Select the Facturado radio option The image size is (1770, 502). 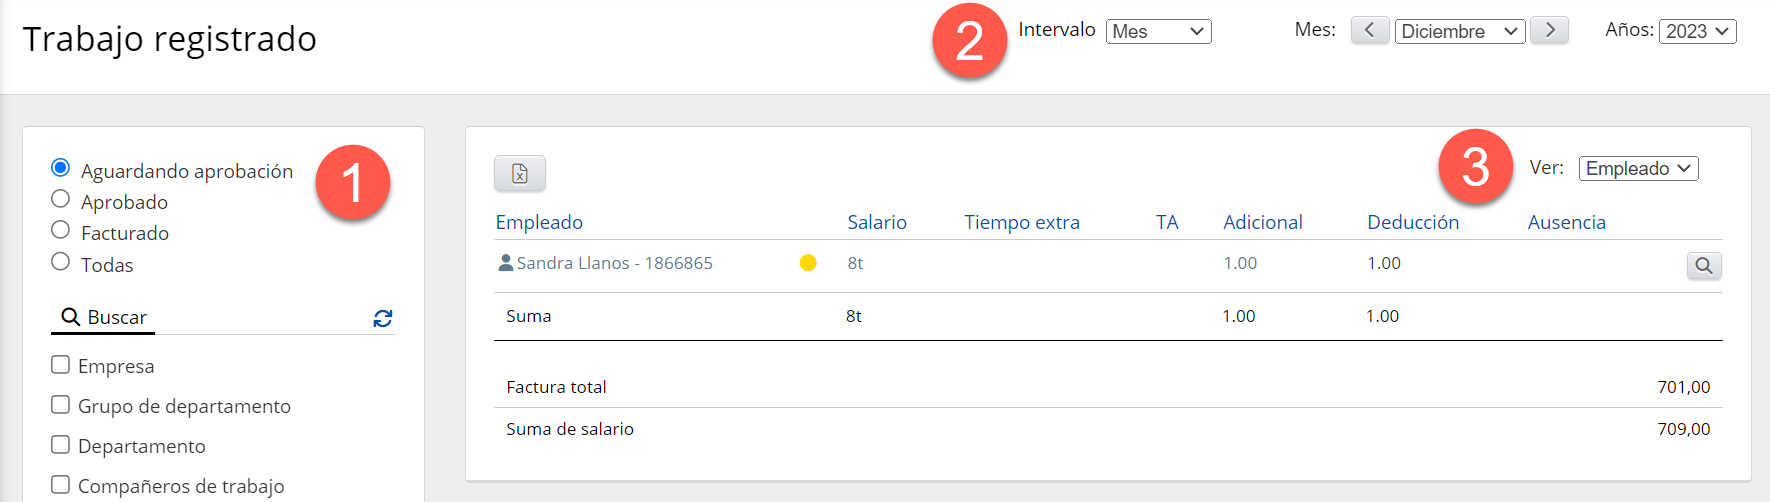tap(60, 230)
